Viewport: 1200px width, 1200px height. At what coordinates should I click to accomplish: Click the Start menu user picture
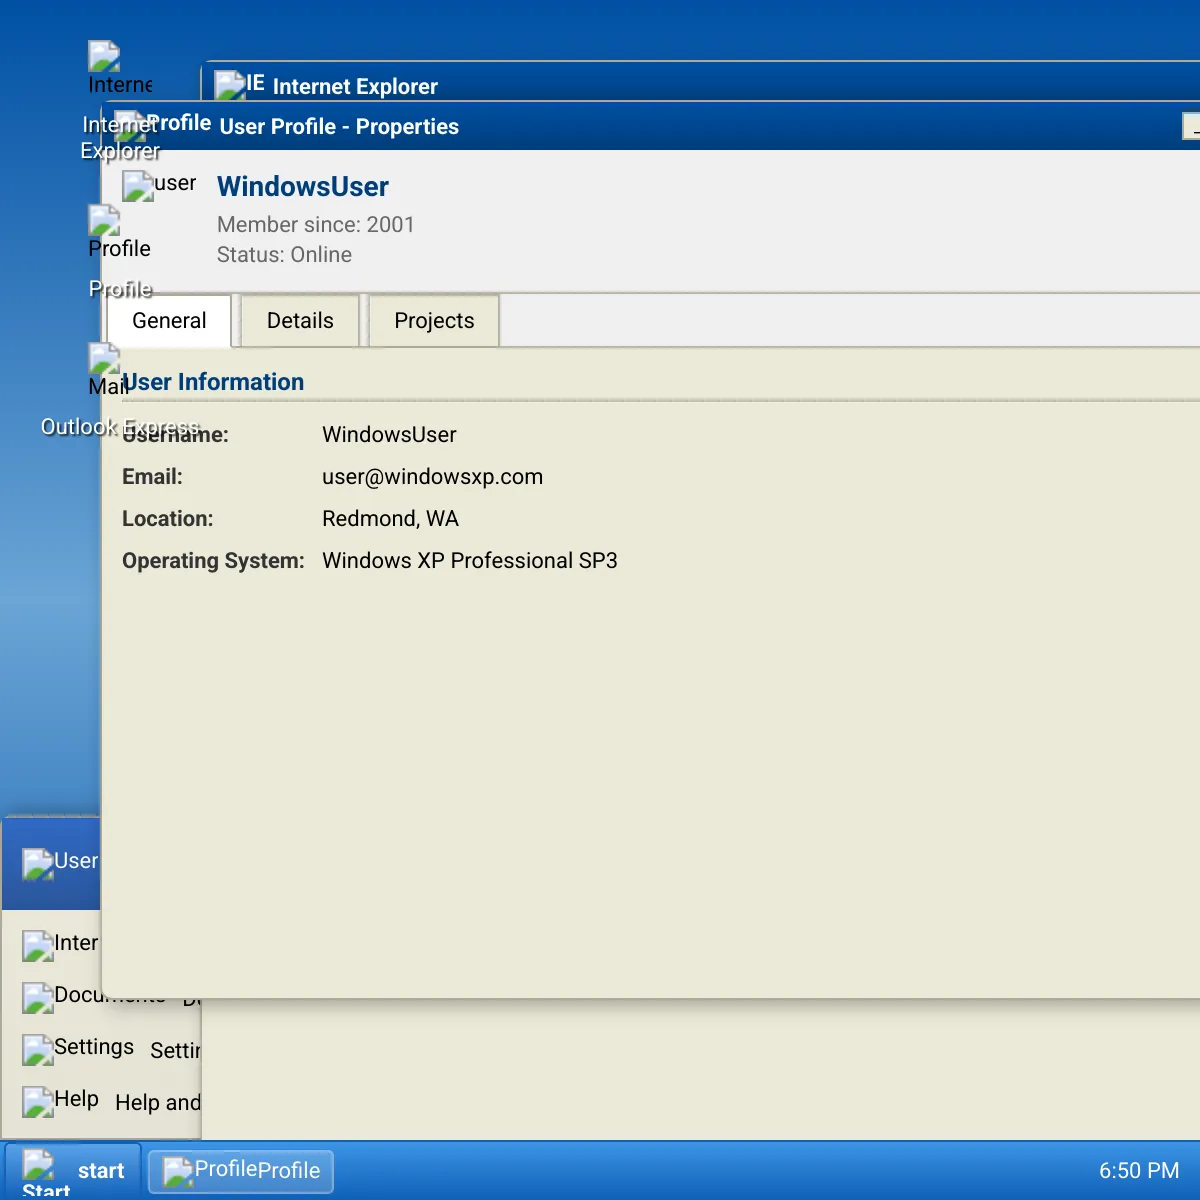[x=39, y=864]
